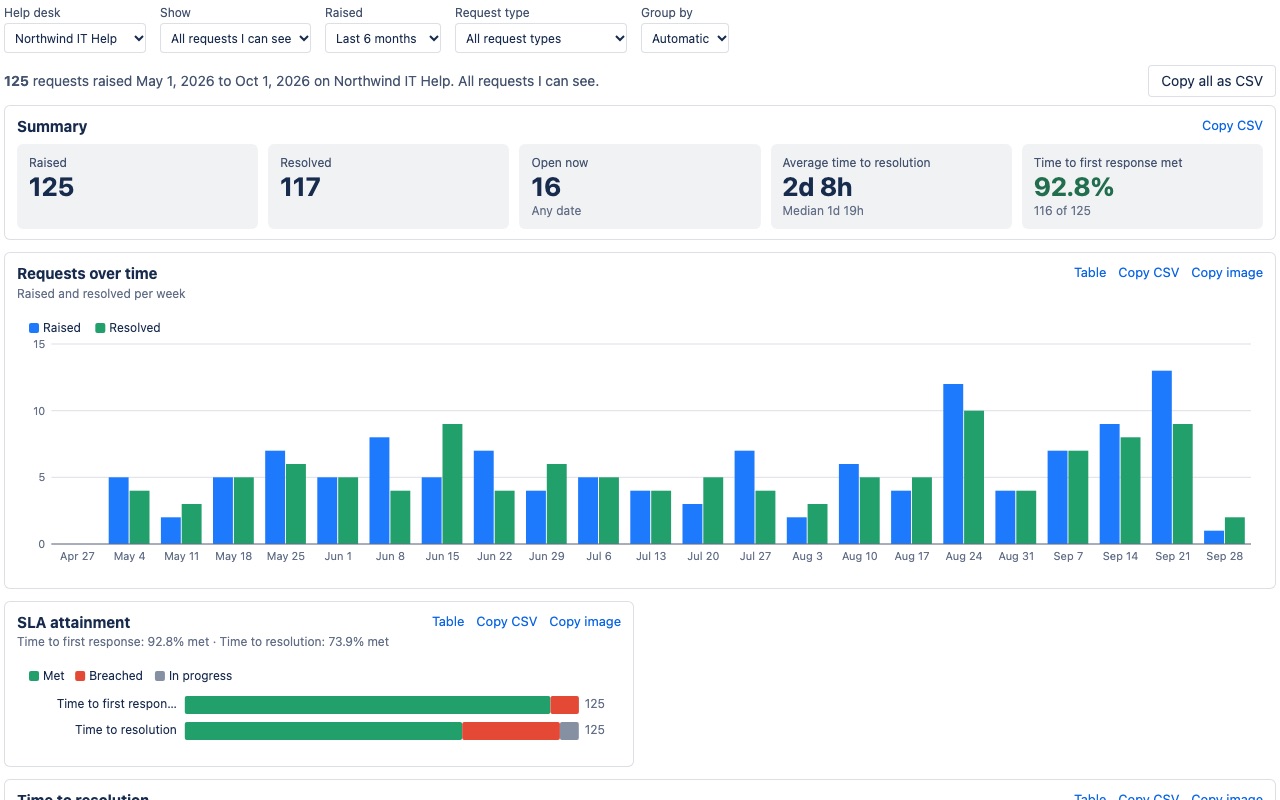Toggle the Met legend entry
The height and width of the screenshot is (800, 1280).
47,676
